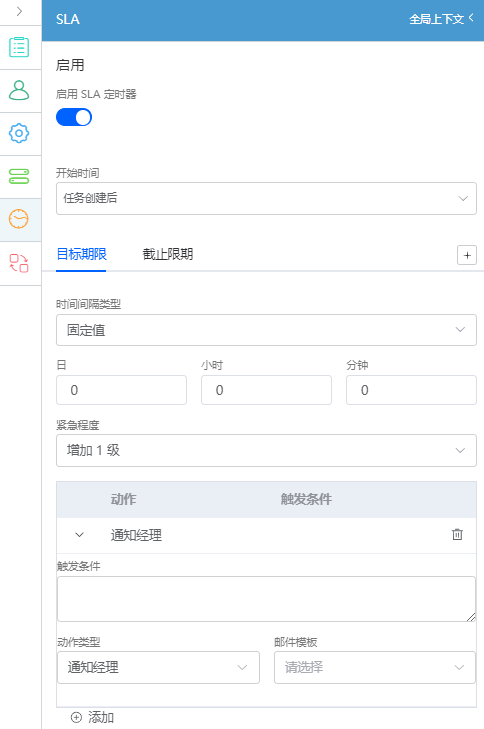Open the 全局上下文 panel link
Image resolution: width=484 pixels, height=729 pixels.
pyautogui.click(x=441, y=19)
